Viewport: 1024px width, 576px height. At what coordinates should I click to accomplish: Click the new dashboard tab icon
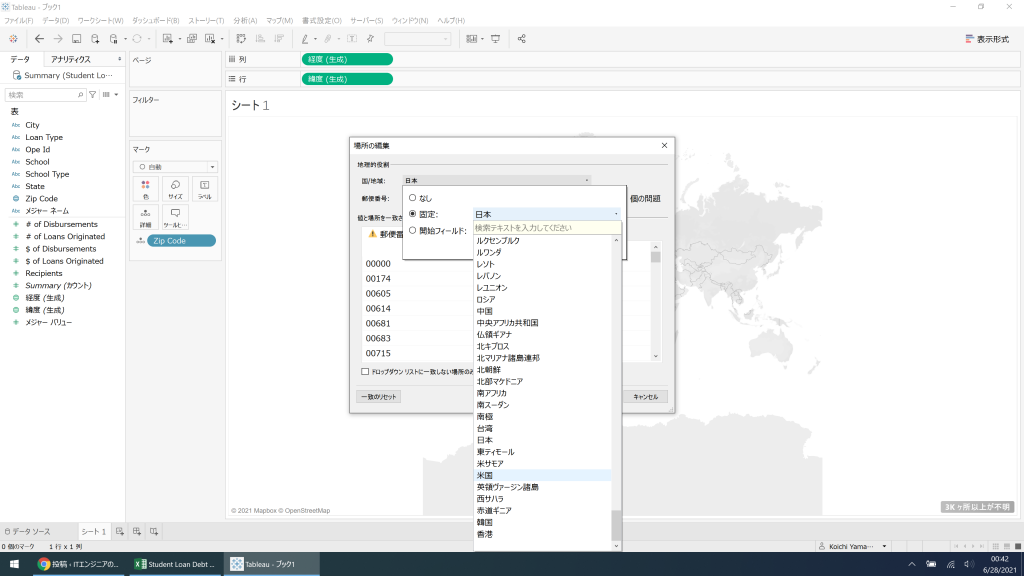click(x=137, y=532)
